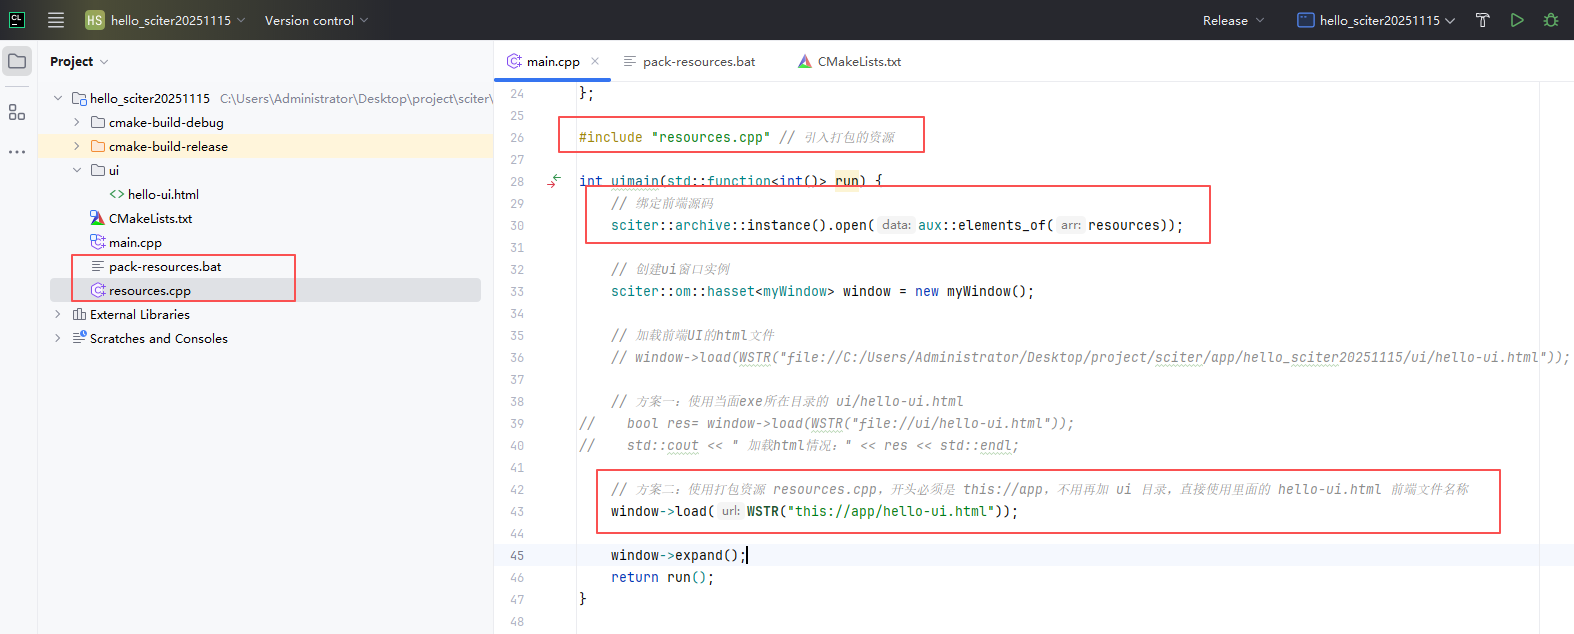Viewport: 1574px width, 634px height.
Task: Click the Build hammer icon
Action: coord(1483,20)
